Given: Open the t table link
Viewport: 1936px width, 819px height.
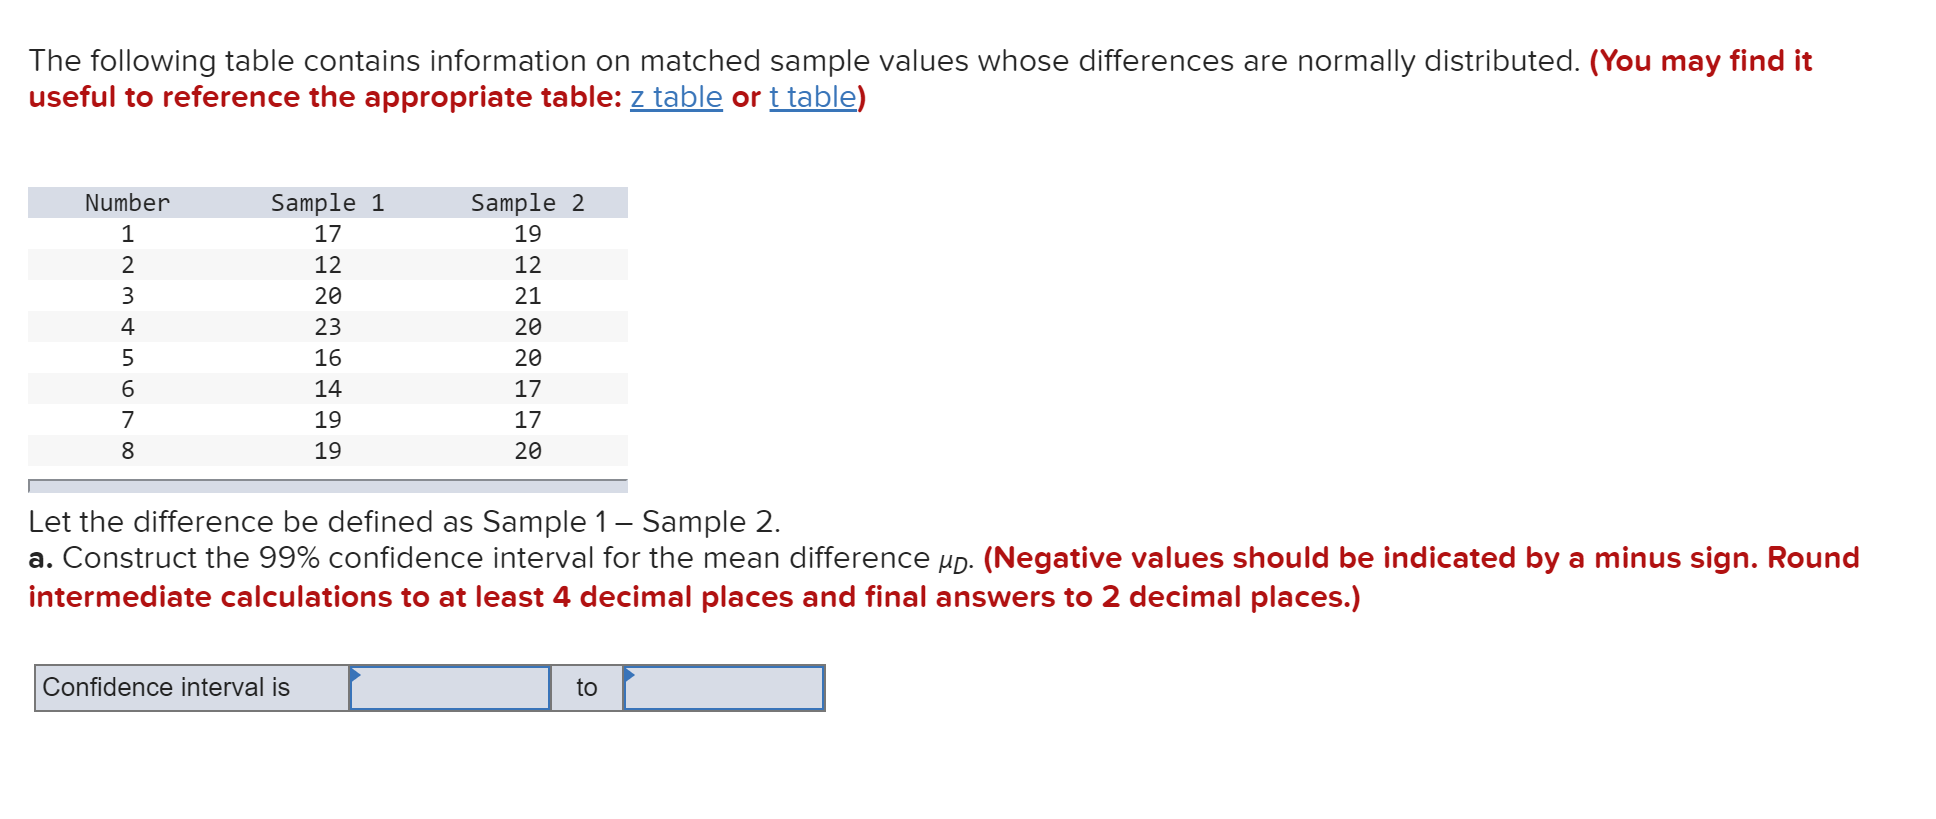Looking at the screenshot, I should click(813, 97).
